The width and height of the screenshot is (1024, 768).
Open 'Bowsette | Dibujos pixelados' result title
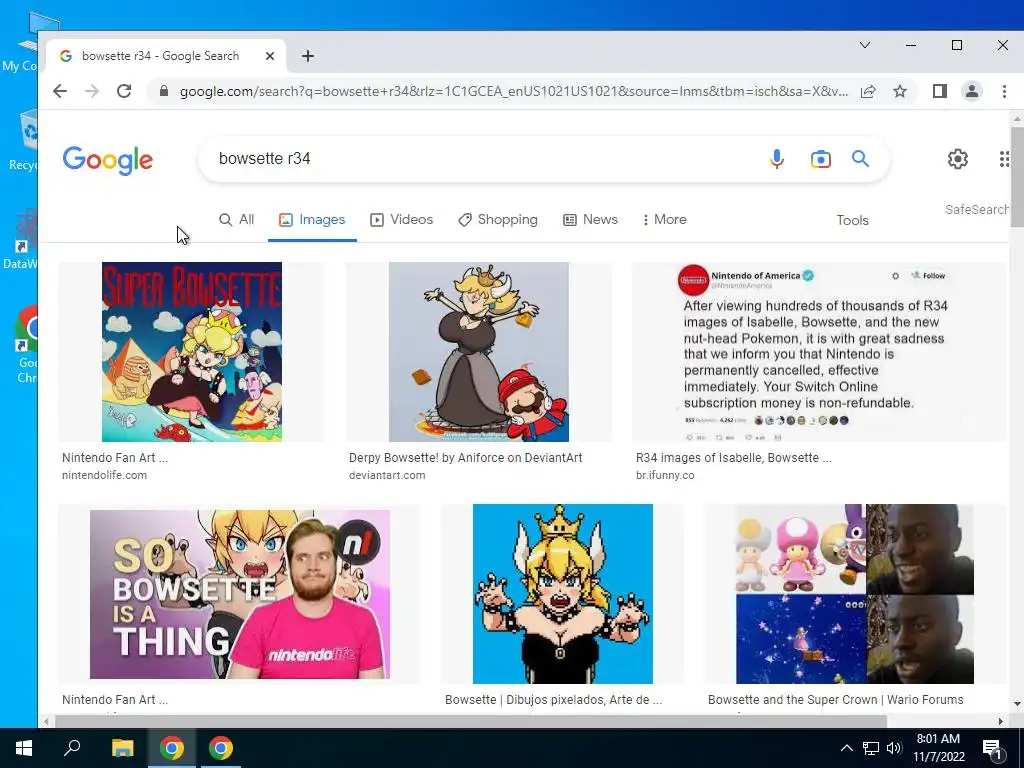pos(554,699)
